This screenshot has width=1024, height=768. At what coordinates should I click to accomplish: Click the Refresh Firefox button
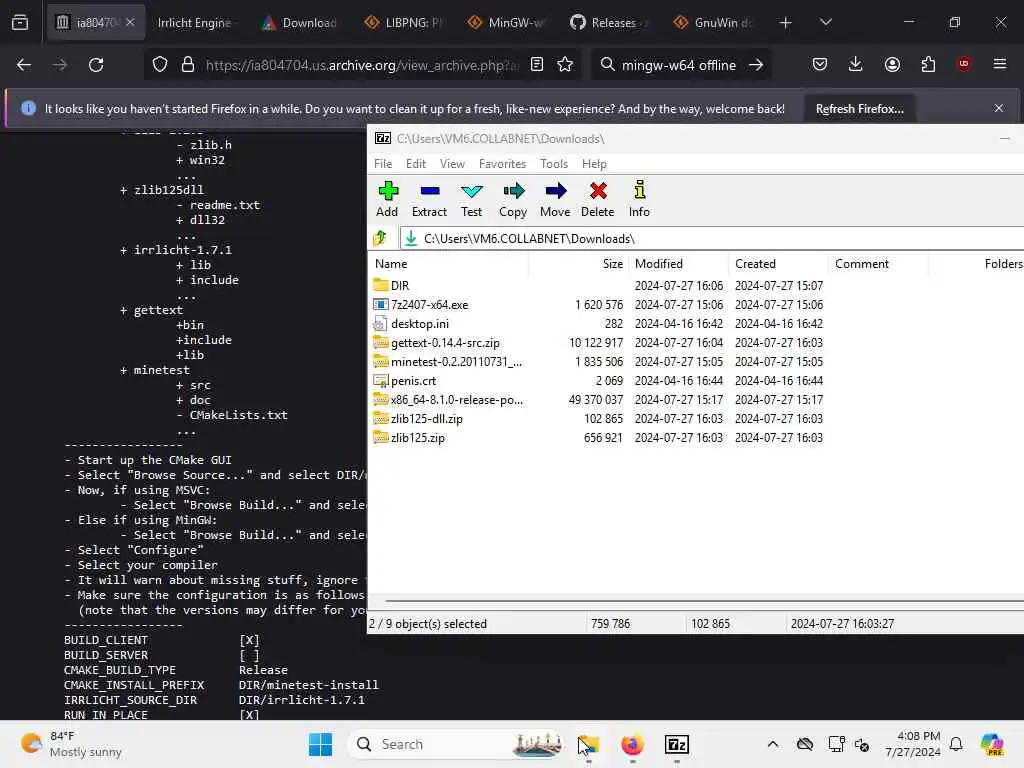click(x=859, y=109)
